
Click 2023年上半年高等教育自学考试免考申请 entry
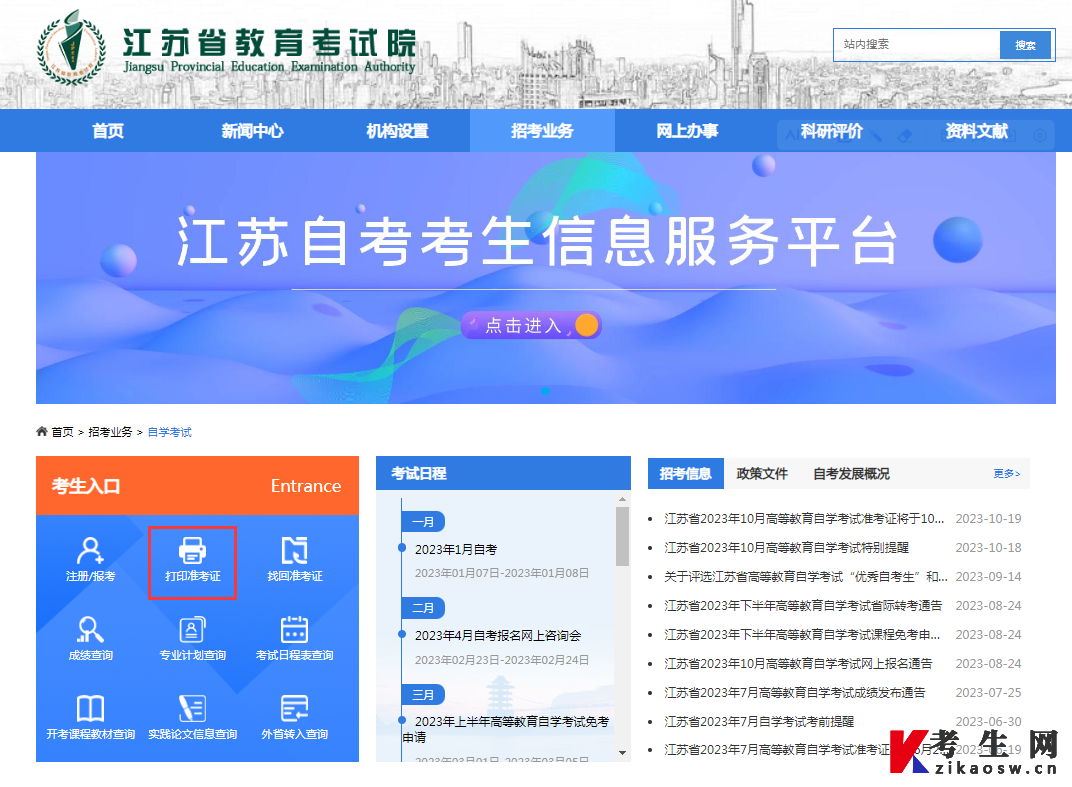pyautogui.click(x=506, y=730)
